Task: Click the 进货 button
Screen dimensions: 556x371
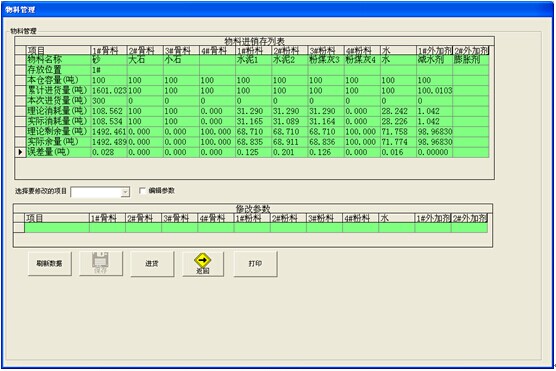Action: pyautogui.click(x=152, y=264)
